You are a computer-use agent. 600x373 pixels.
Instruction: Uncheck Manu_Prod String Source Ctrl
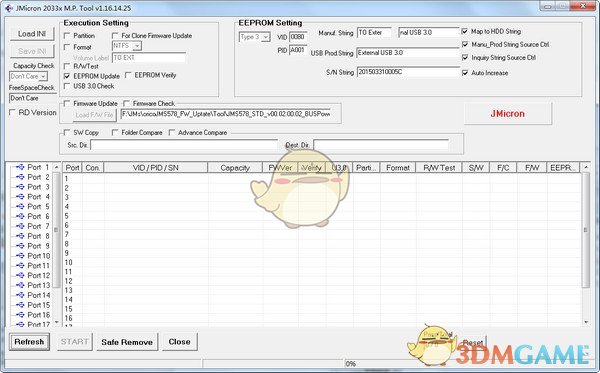465,44
